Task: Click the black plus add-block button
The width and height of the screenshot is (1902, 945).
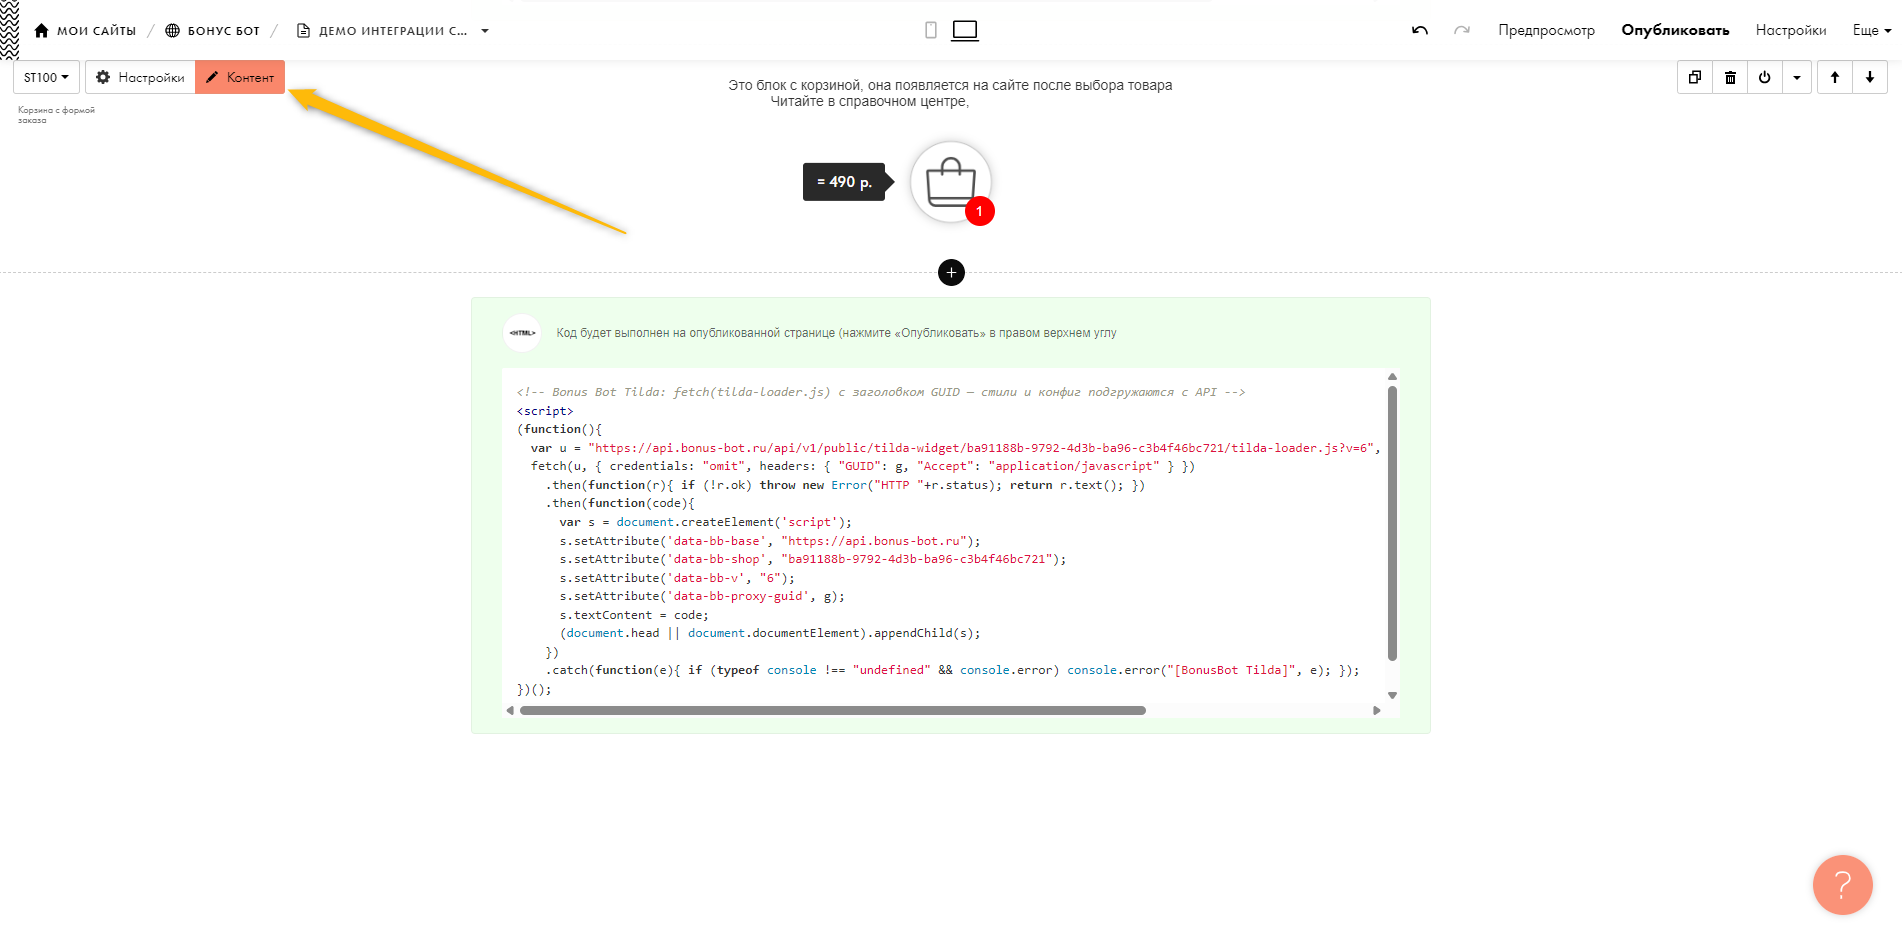Action: click(x=951, y=272)
